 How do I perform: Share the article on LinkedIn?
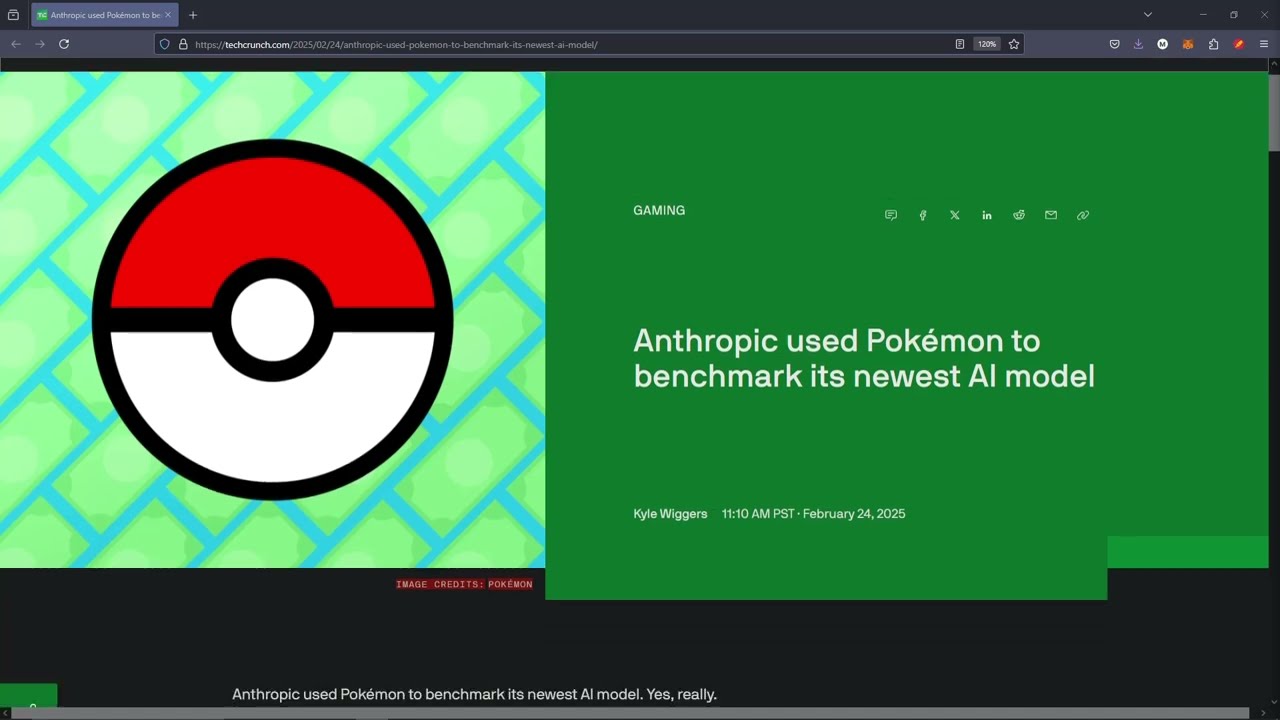(x=987, y=215)
